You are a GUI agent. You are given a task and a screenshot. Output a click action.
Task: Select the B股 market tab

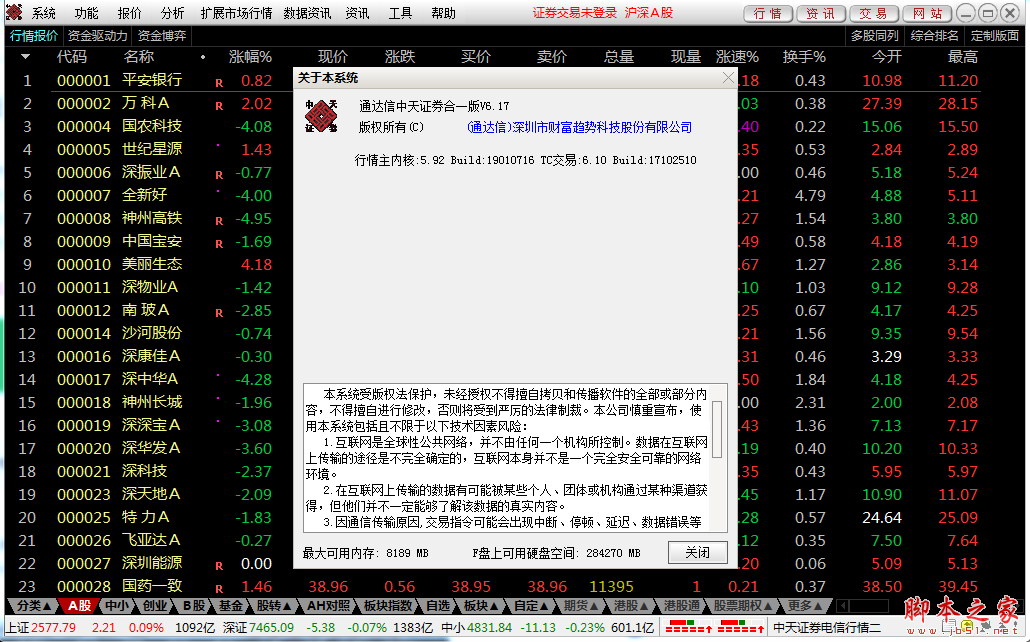pos(193,605)
